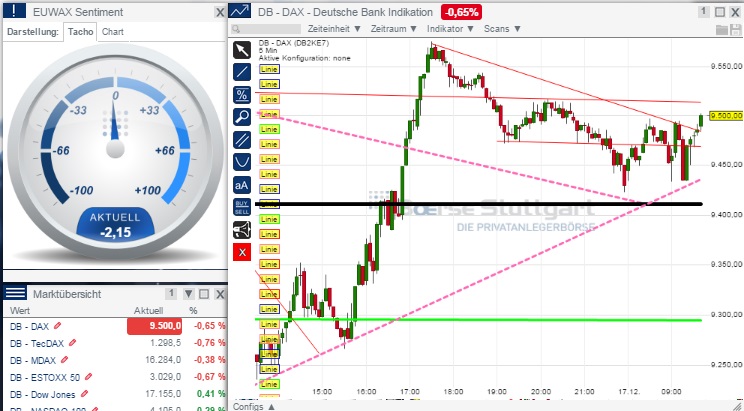Sort by the Aktuell column header

(149, 311)
